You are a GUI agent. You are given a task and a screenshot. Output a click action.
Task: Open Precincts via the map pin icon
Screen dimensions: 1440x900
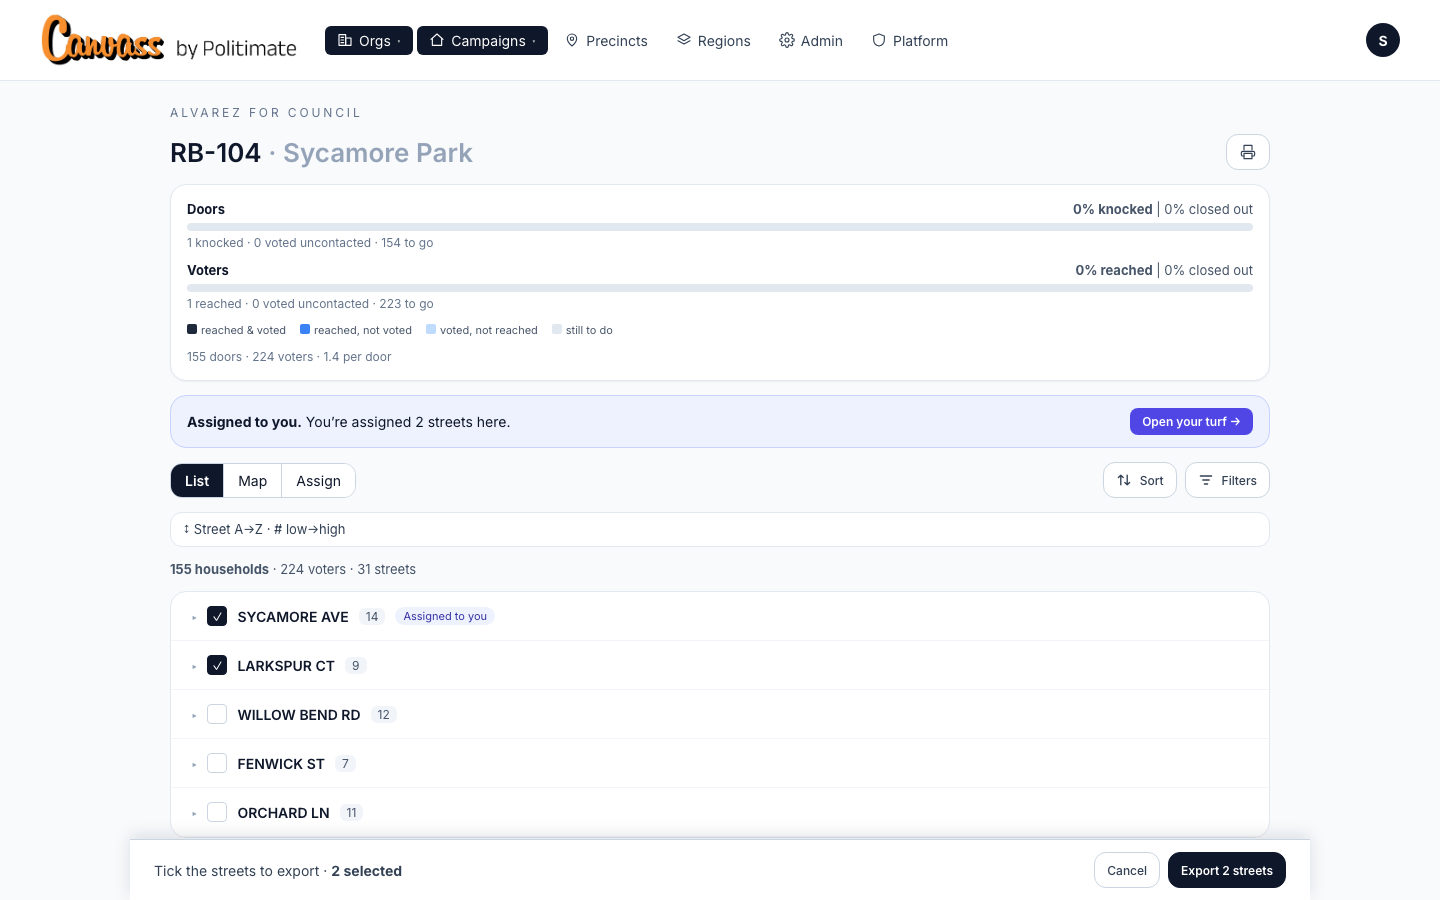click(607, 41)
